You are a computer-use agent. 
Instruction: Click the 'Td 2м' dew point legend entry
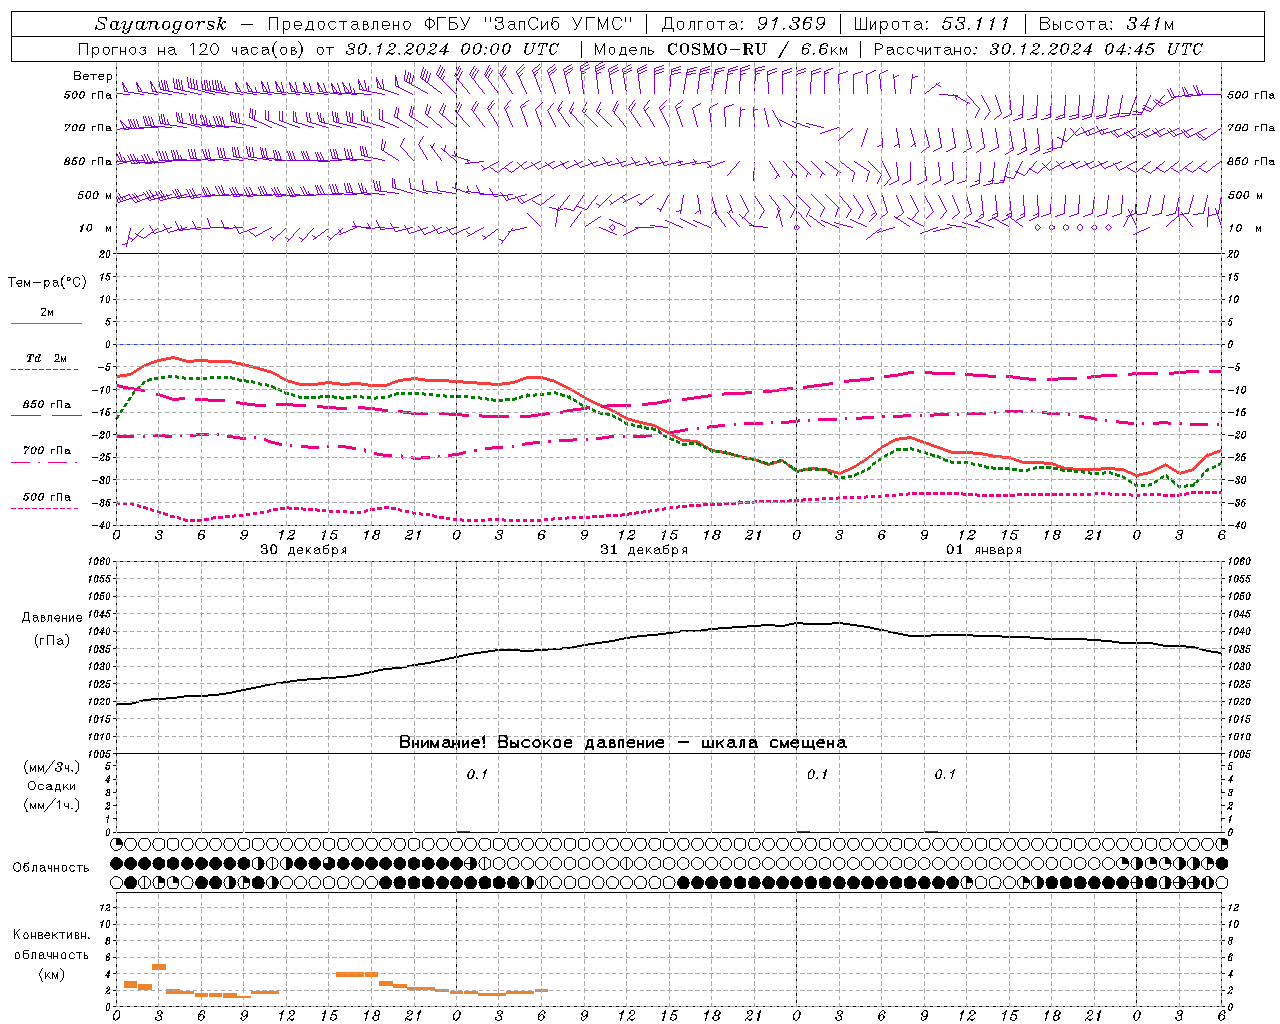click(x=46, y=363)
